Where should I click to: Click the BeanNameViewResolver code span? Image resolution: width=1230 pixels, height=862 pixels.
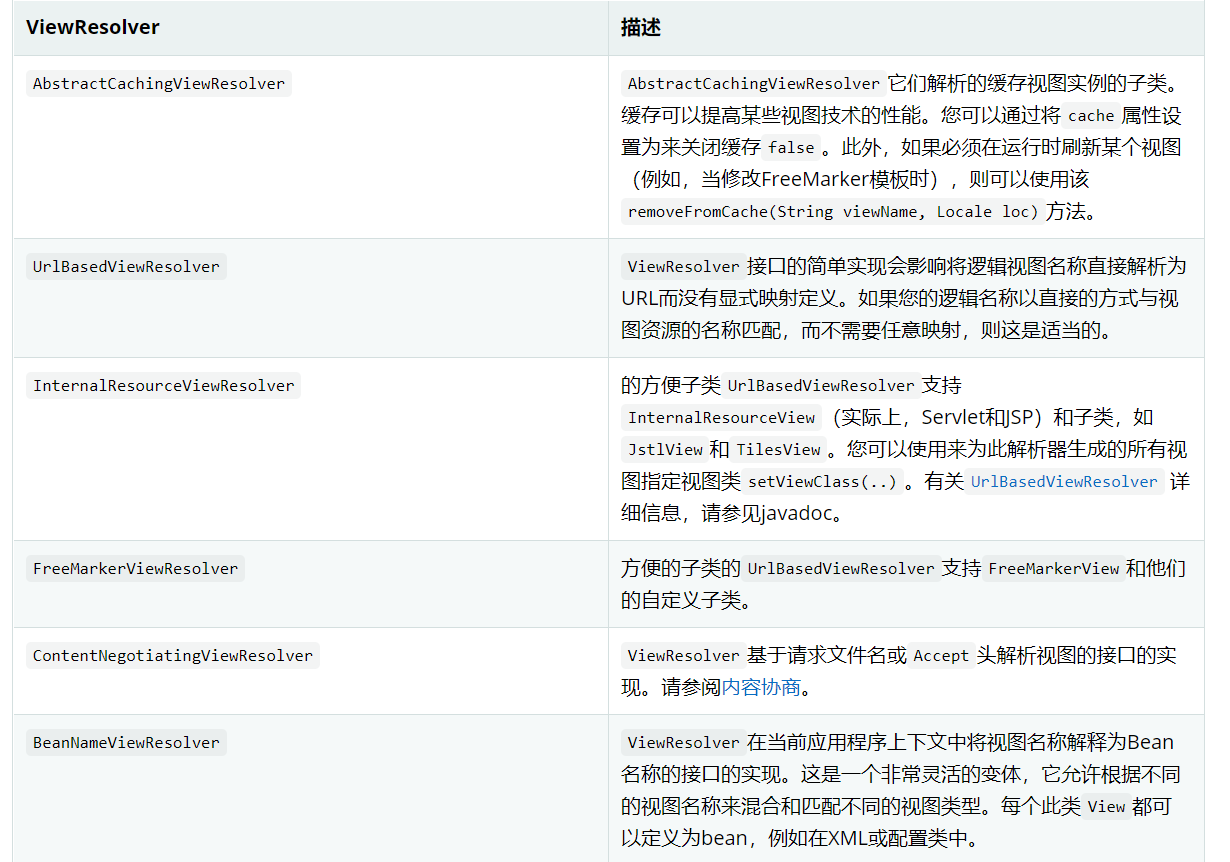(126, 742)
